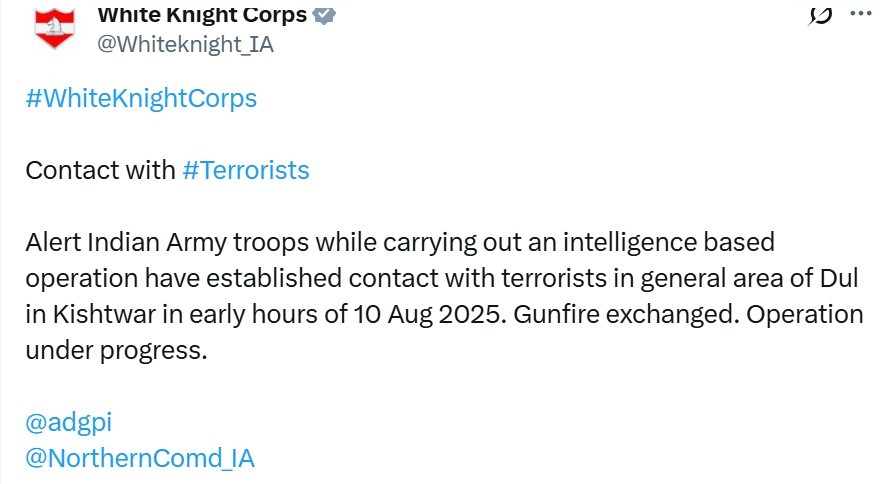Viewport: 895px width, 484px height.
Task: Click the verified badge beside the account name
Action: 324,15
